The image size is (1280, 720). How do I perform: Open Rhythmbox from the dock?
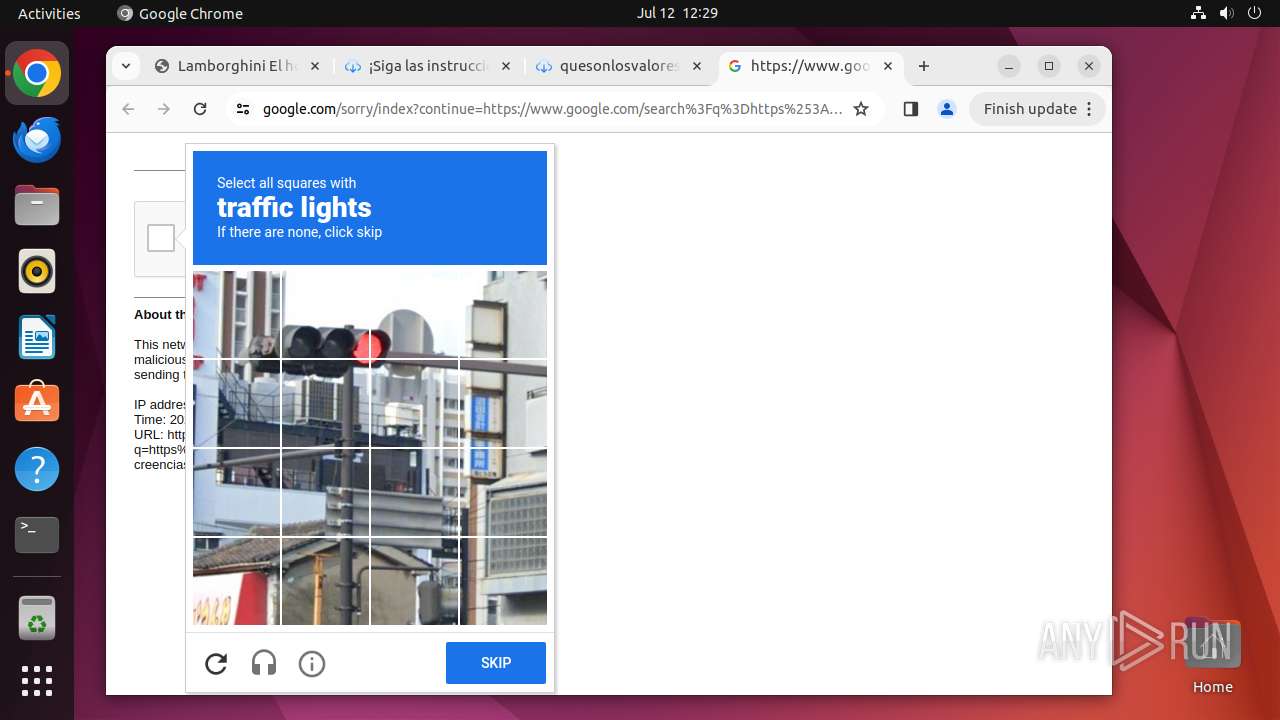37,271
